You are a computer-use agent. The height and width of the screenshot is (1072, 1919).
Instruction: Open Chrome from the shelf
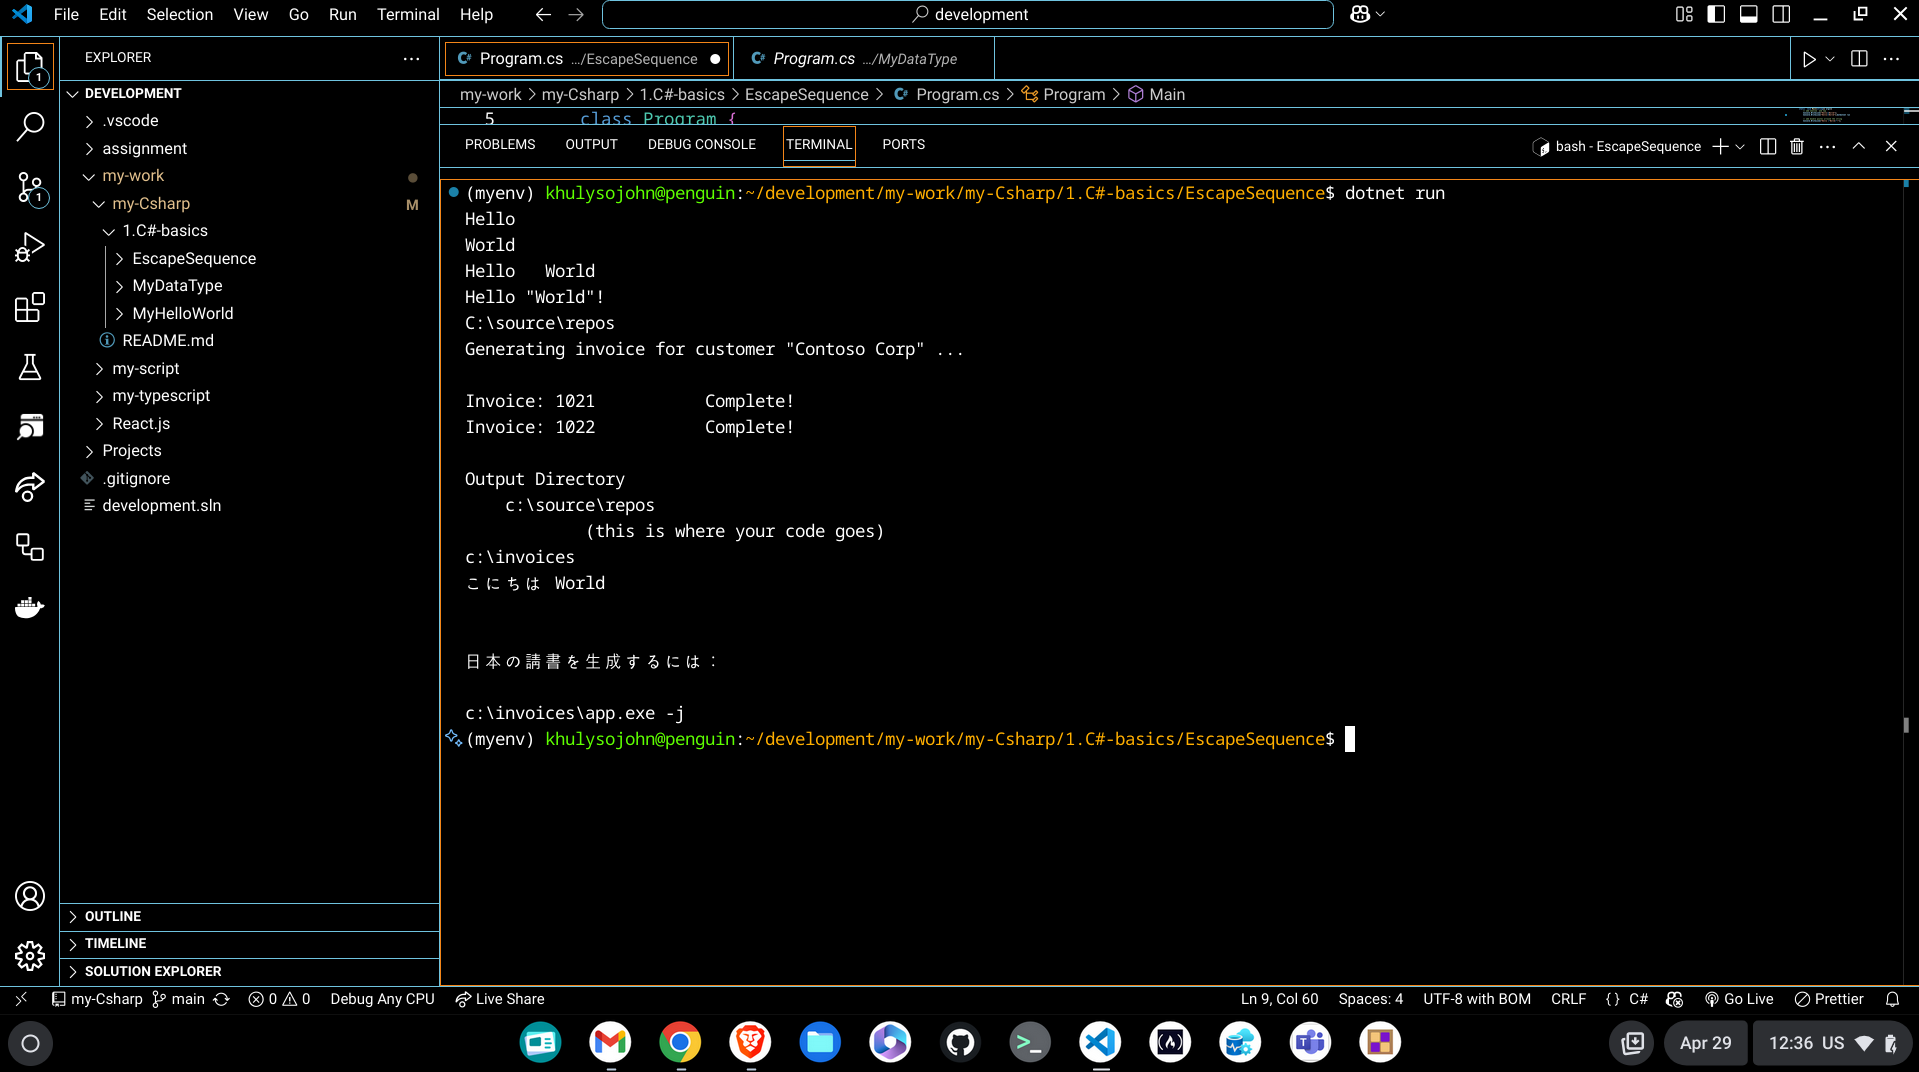[680, 1043]
